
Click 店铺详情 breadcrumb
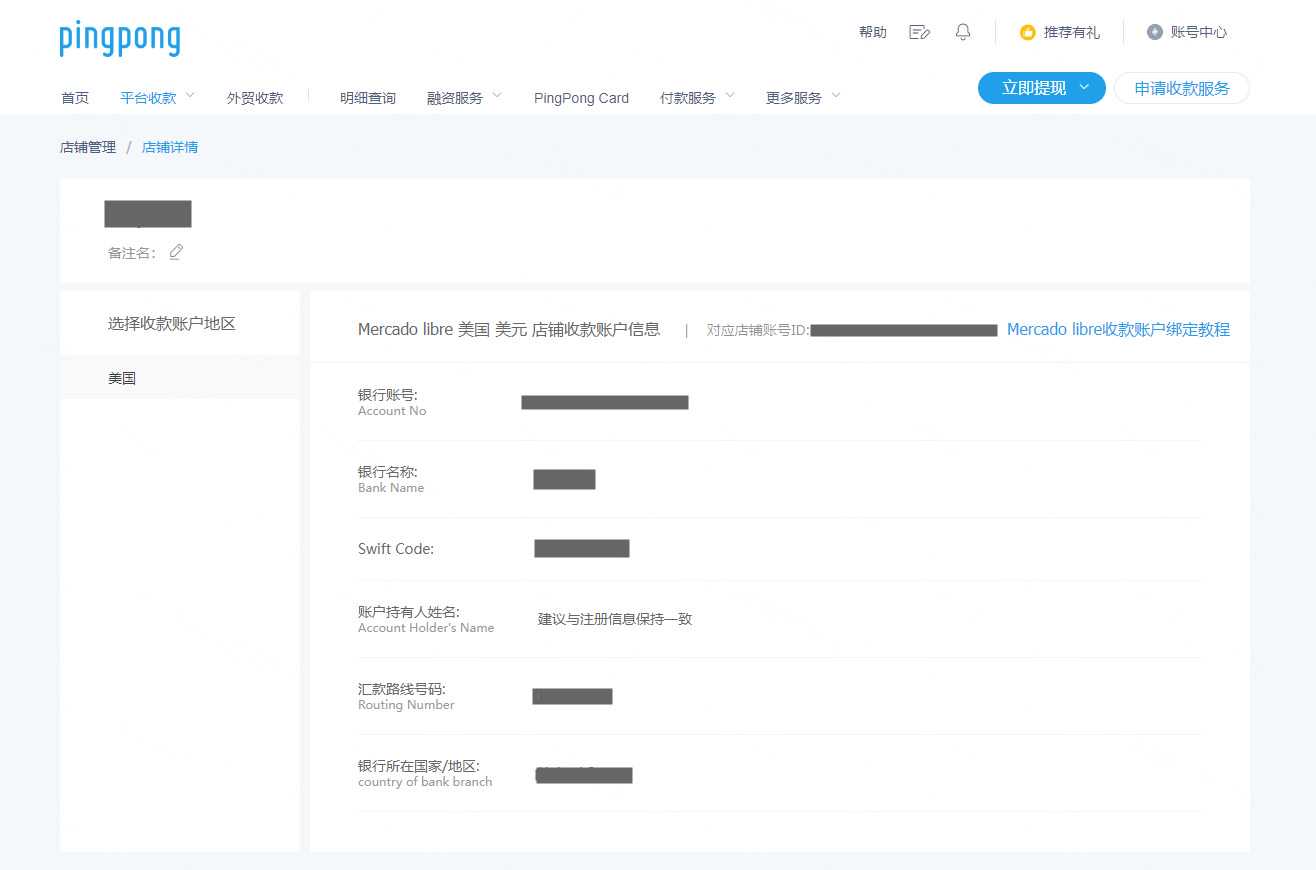170,147
